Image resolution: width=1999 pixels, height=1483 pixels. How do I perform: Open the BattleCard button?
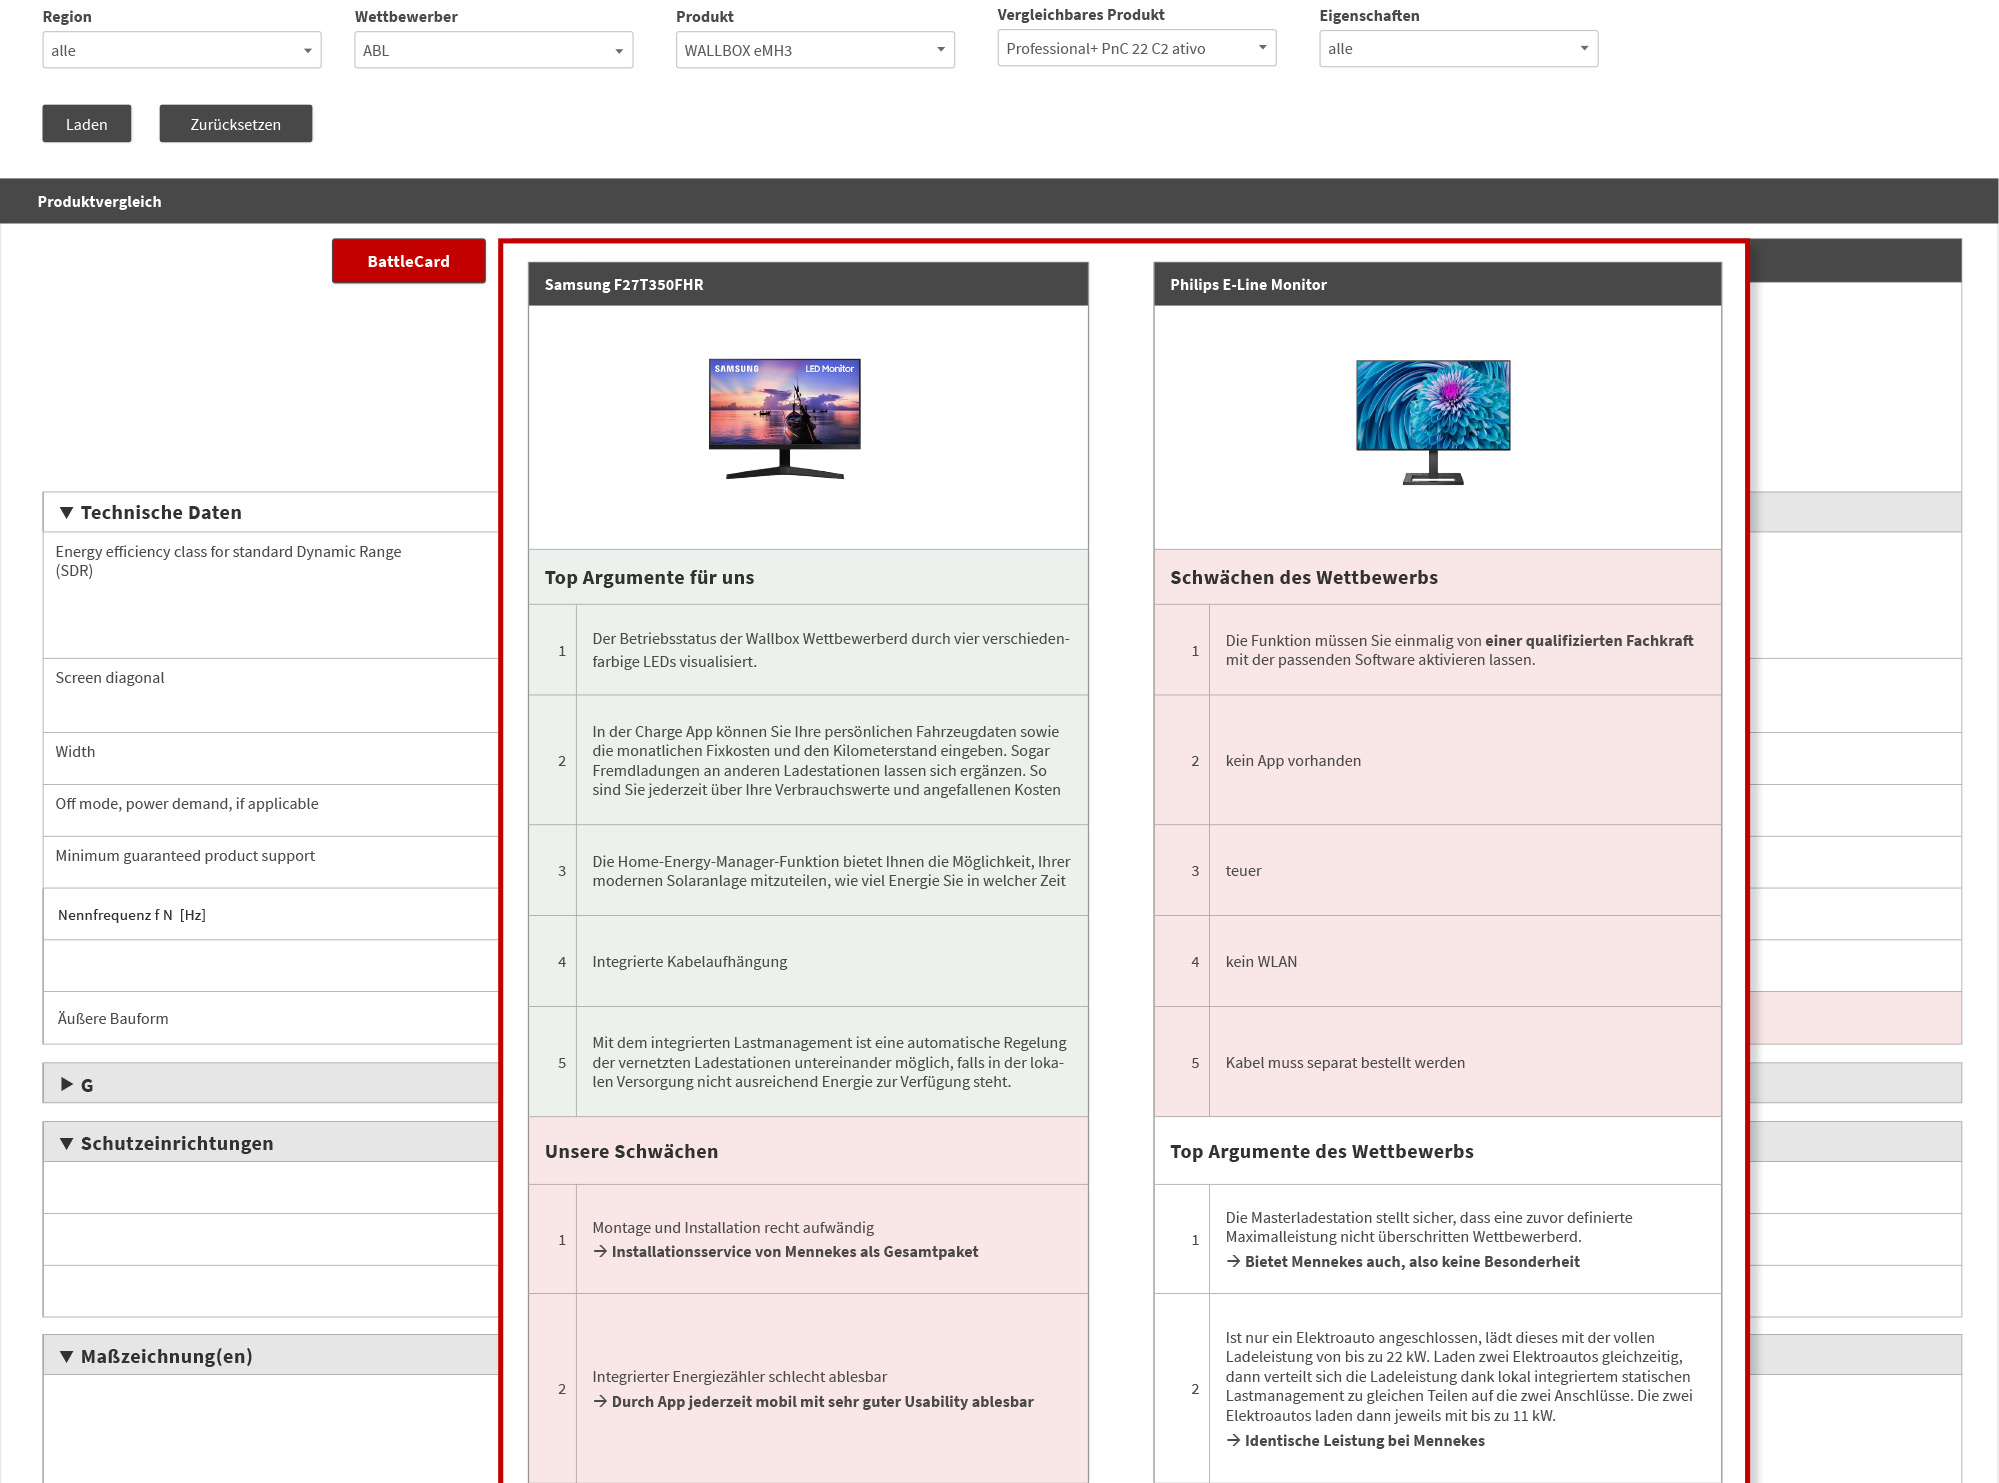coord(409,261)
